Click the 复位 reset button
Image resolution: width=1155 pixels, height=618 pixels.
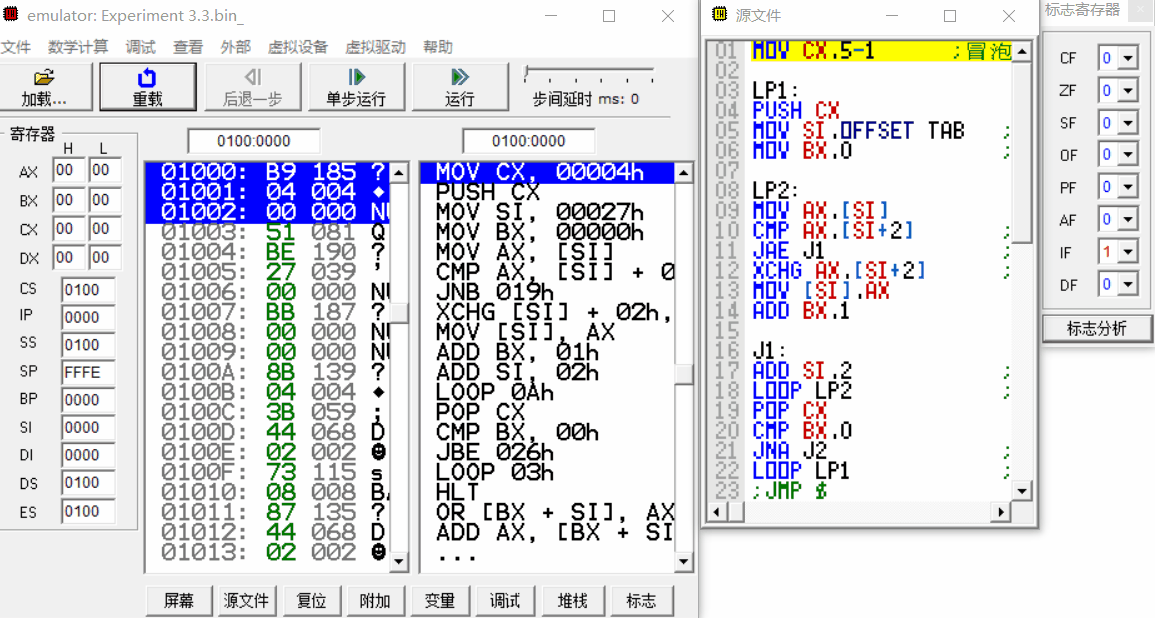309,600
